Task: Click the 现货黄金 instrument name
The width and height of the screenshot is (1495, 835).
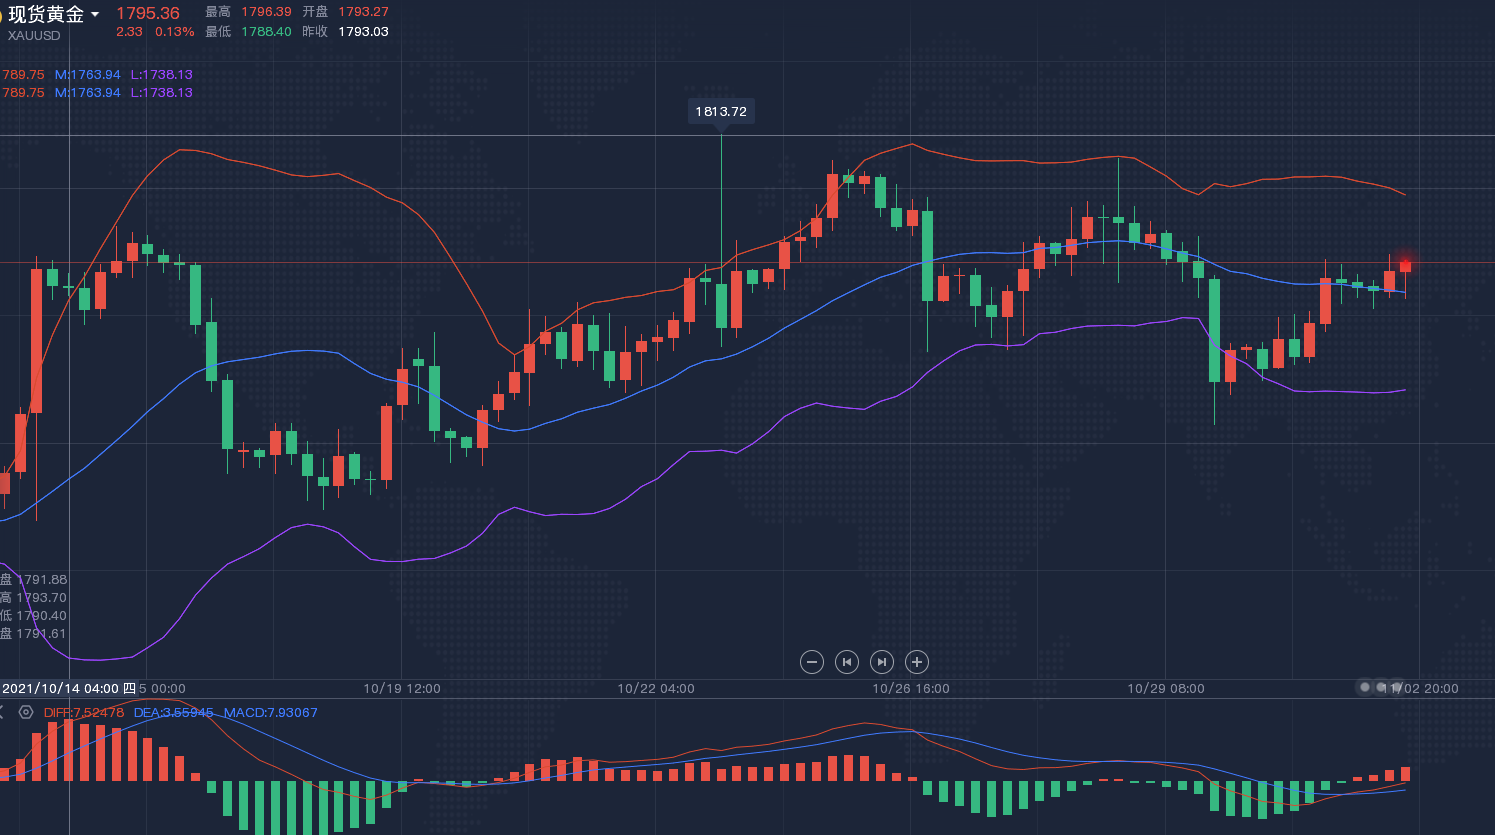Action: [x=46, y=14]
